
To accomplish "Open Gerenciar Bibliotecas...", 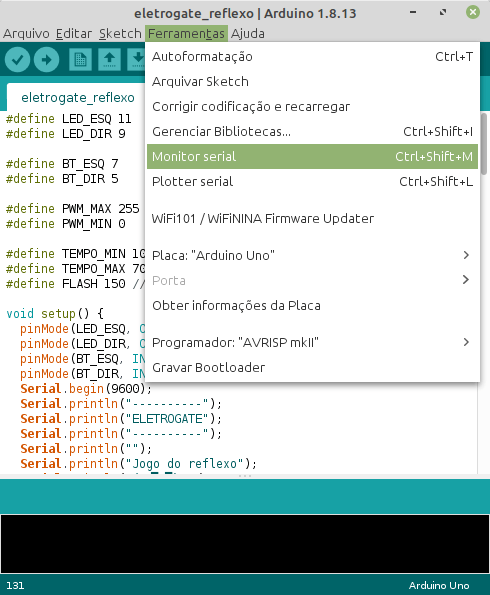I will pos(312,132).
